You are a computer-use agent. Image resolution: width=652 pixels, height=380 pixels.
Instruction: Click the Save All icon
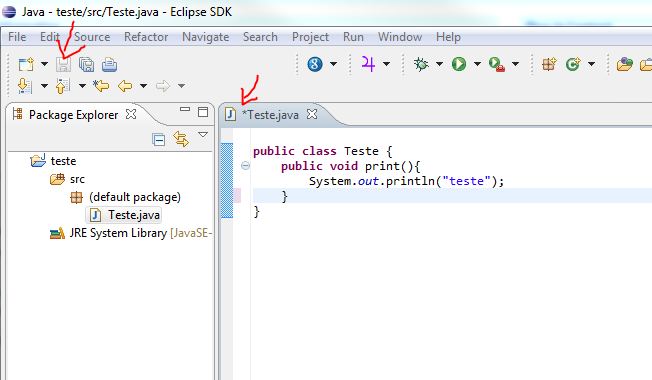(x=86, y=64)
